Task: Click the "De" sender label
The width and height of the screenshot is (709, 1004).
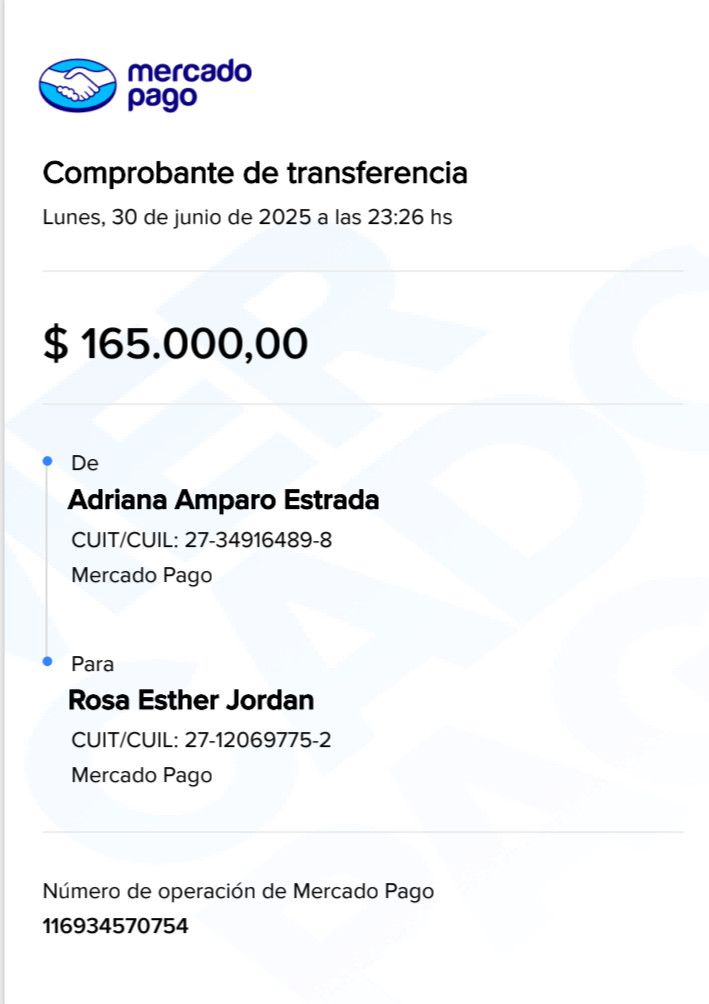Action: click(x=85, y=463)
